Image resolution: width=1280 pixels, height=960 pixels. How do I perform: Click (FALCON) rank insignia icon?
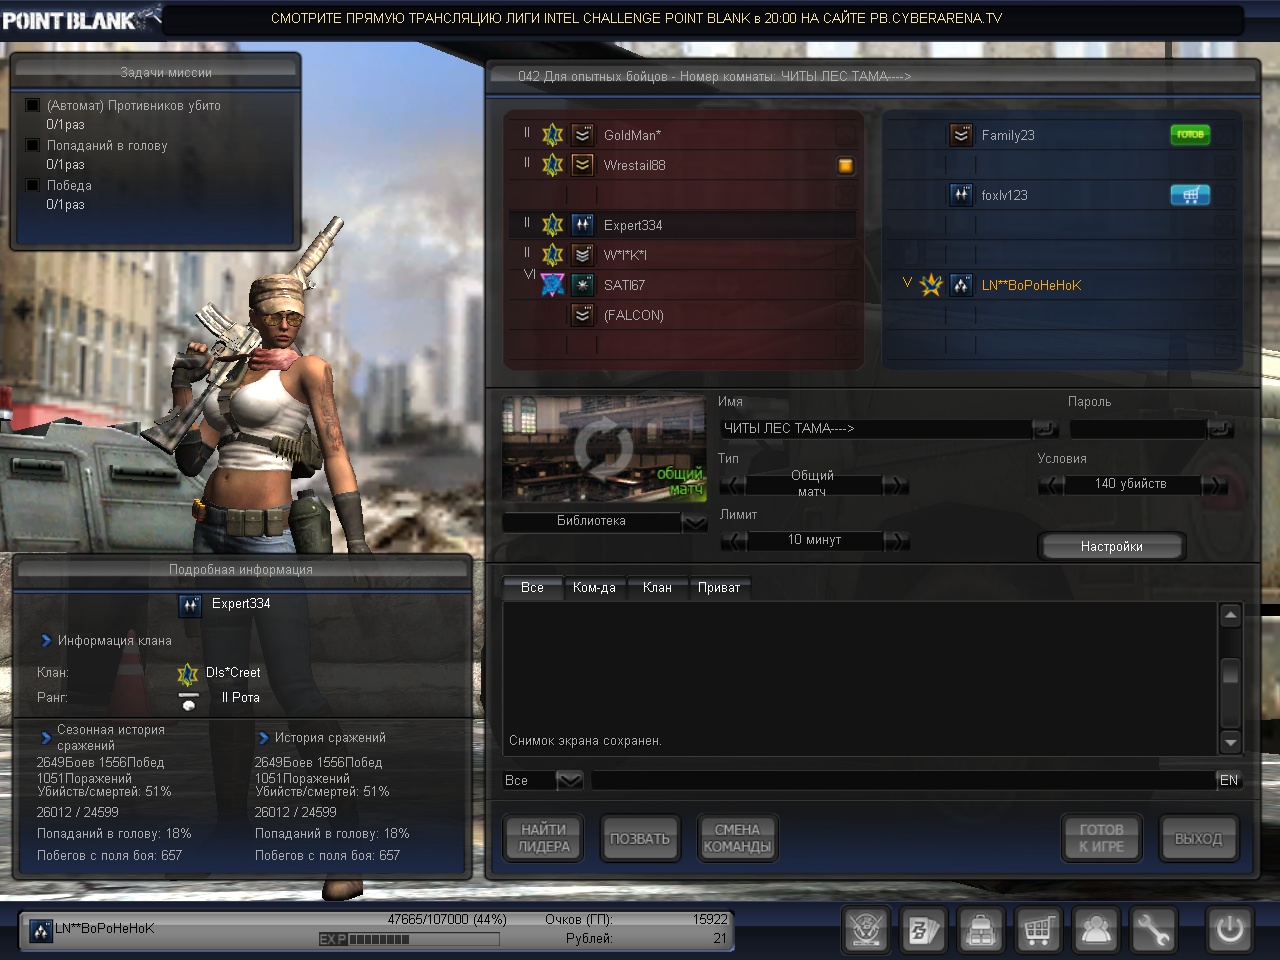point(582,315)
